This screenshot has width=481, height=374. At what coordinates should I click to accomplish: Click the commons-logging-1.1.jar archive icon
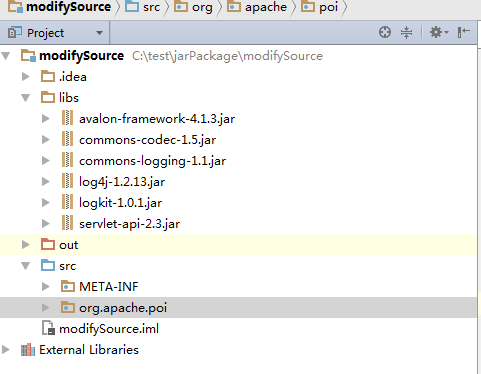(x=67, y=160)
